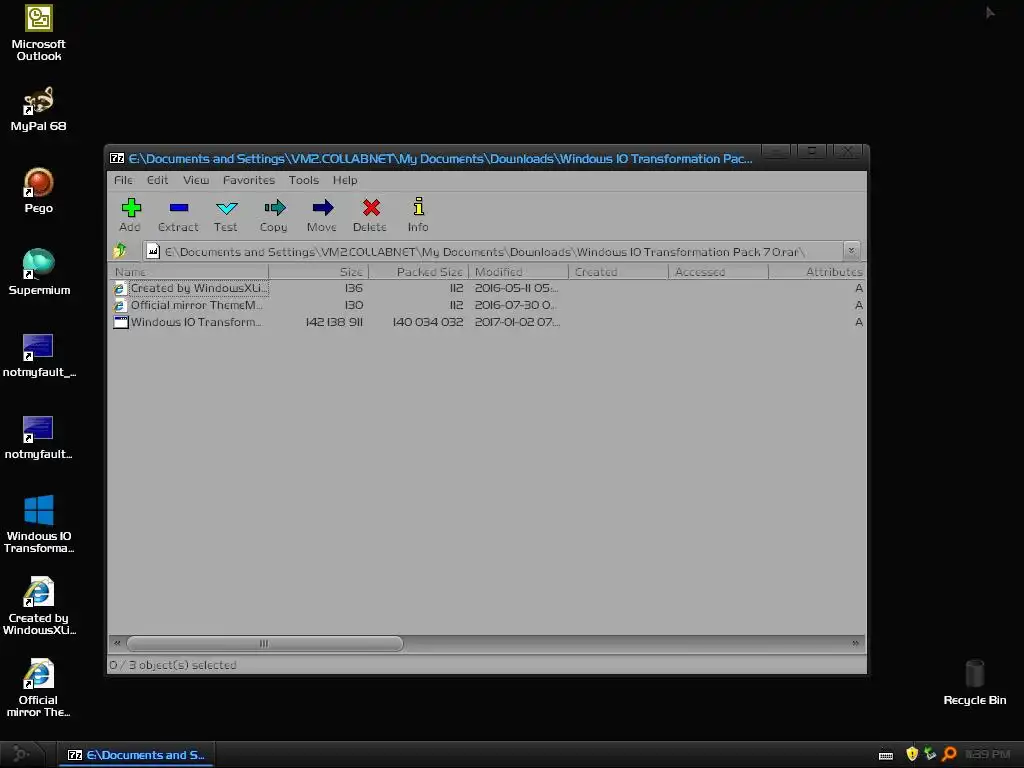Image resolution: width=1024 pixels, height=768 pixels.
Task: Minimize the 7-Zip window
Action: (776, 152)
